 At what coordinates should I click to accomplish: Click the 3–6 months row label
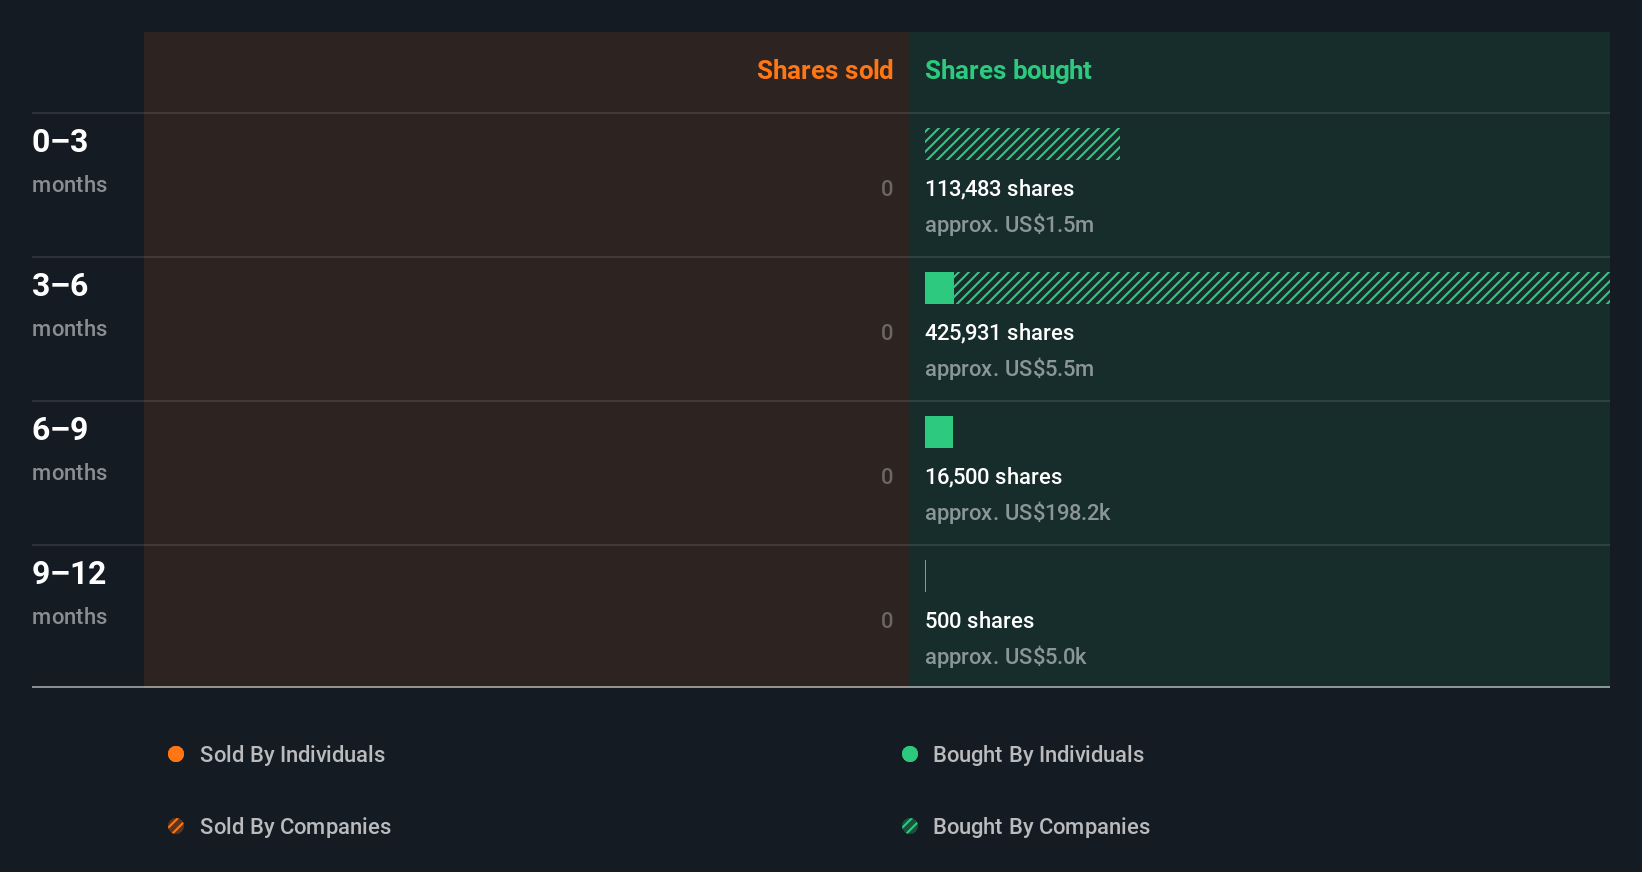coord(69,304)
